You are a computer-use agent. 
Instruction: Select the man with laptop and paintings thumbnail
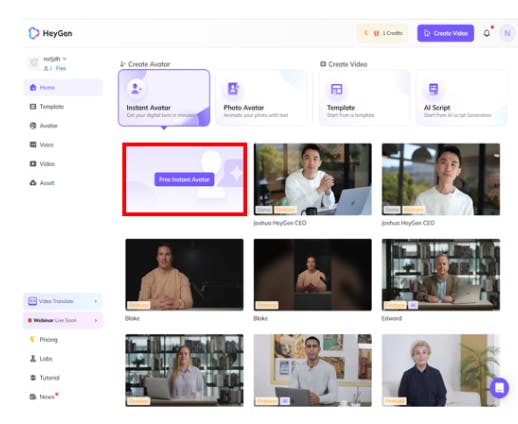[x=313, y=370]
